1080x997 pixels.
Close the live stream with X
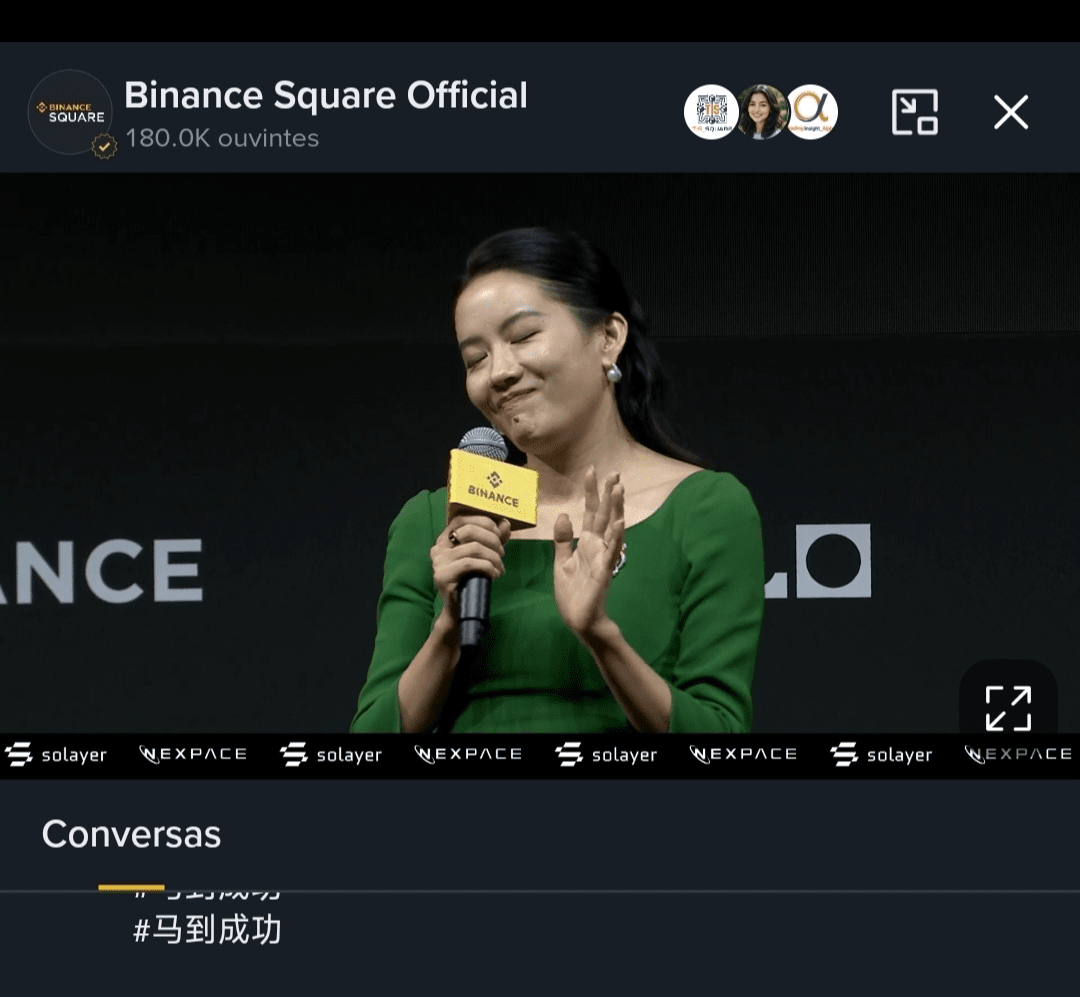point(1010,112)
